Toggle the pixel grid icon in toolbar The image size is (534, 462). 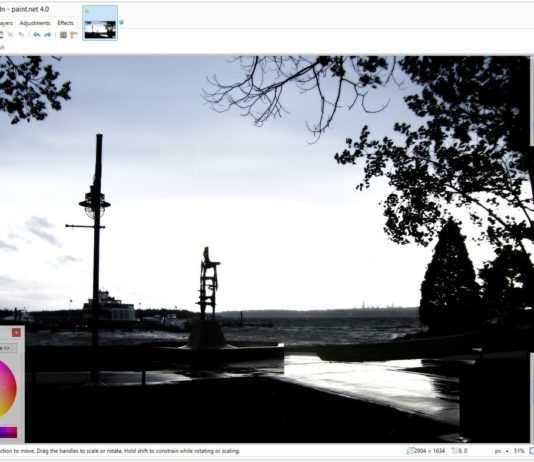pyautogui.click(x=63, y=35)
